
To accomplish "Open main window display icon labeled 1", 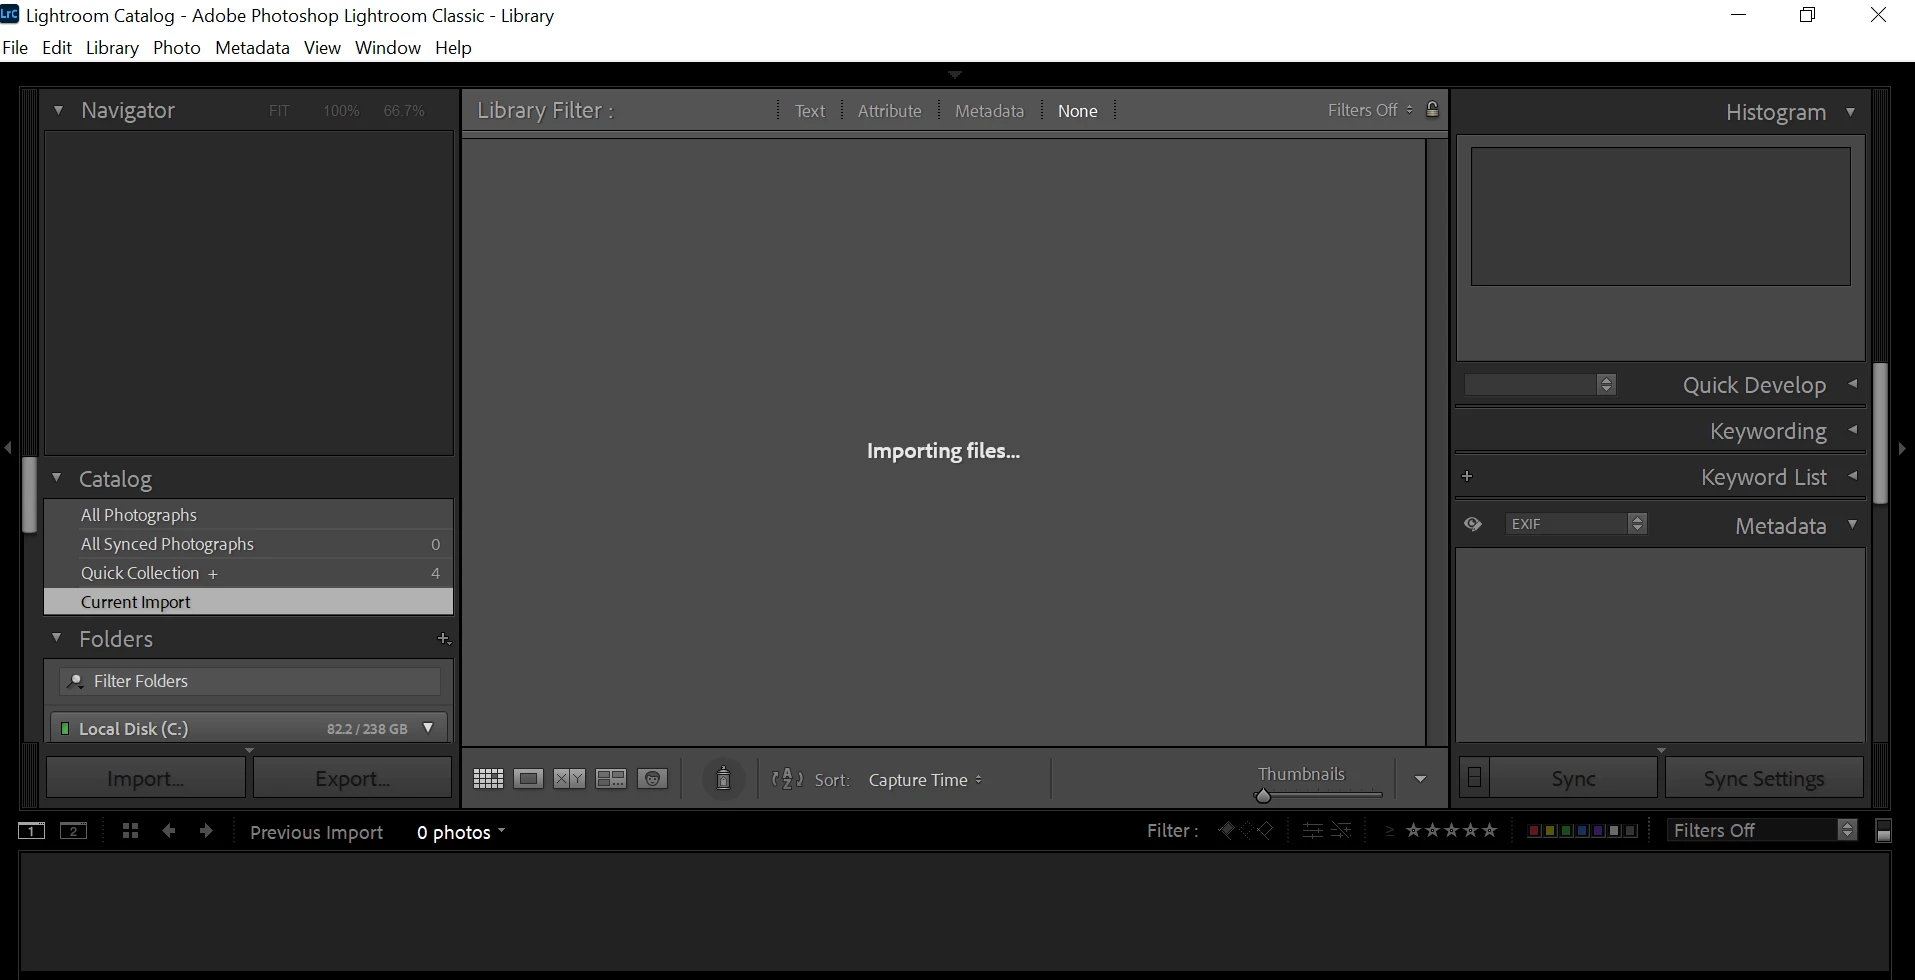I will (x=31, y=831).
